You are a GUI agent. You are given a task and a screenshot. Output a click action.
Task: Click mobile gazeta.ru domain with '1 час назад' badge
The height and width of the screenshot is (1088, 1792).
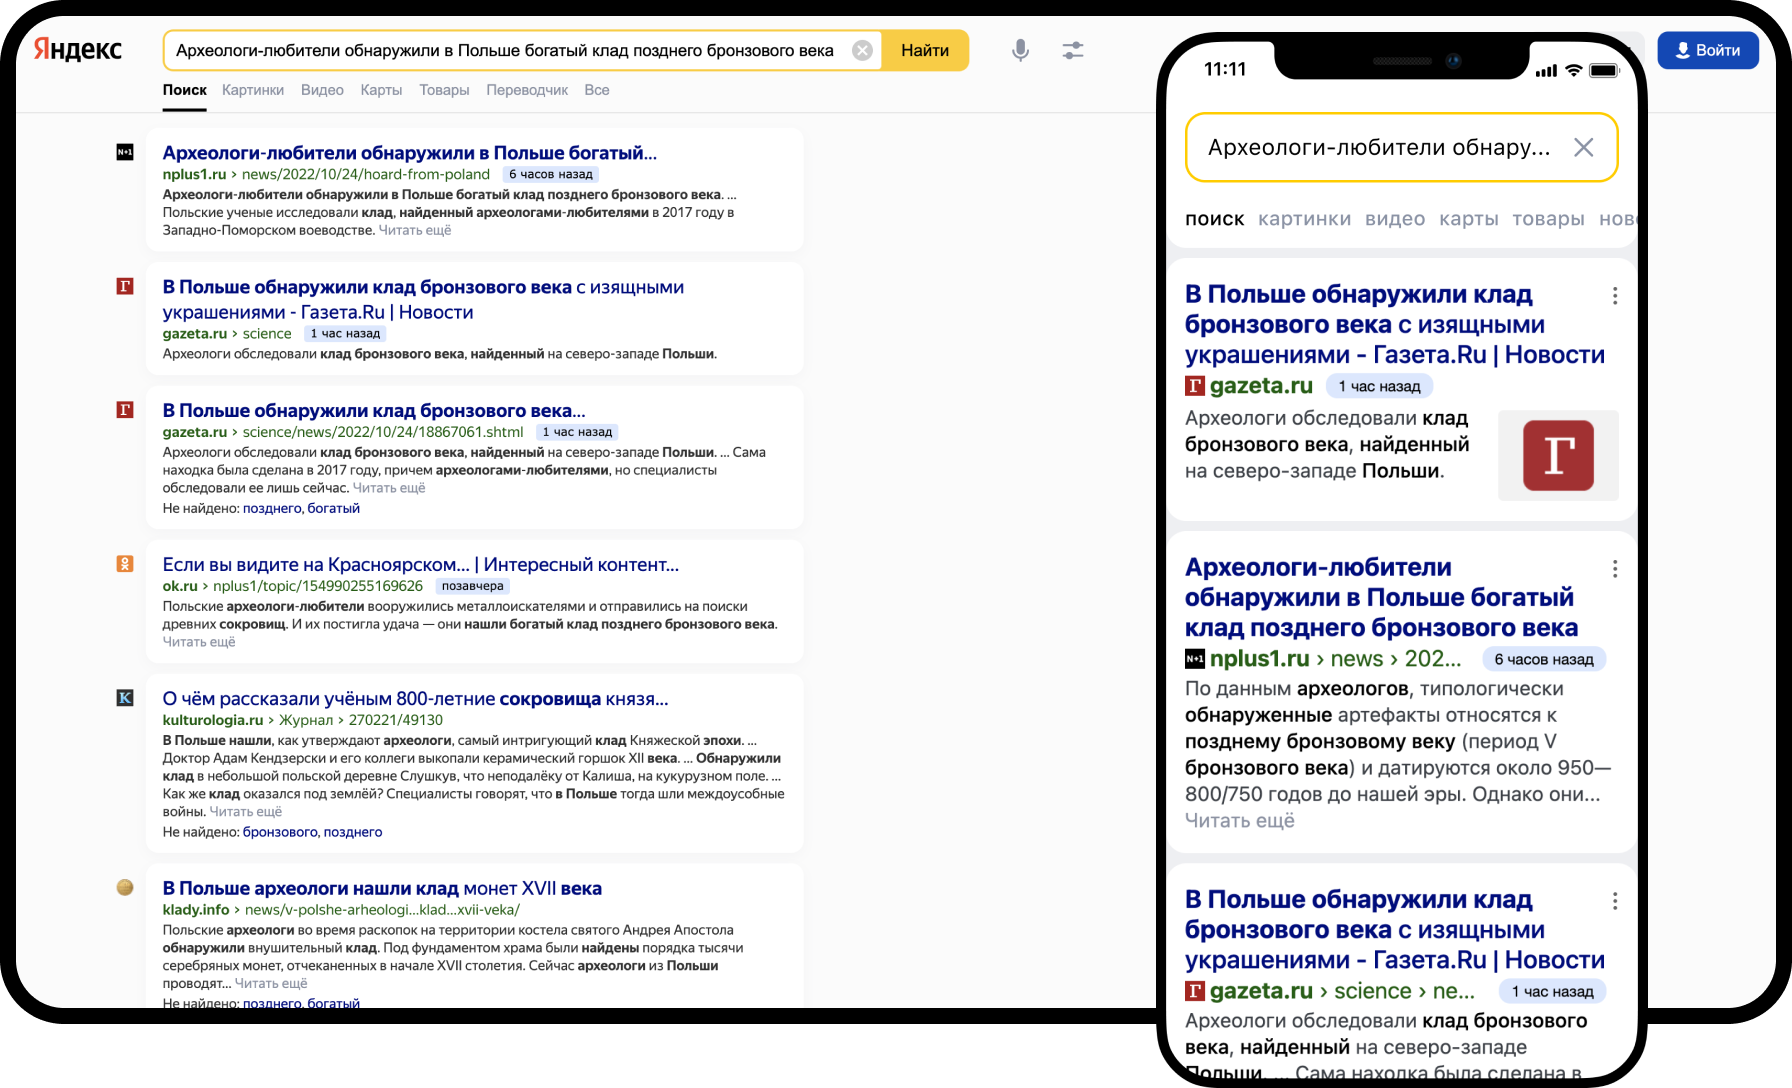point(1261,386)
